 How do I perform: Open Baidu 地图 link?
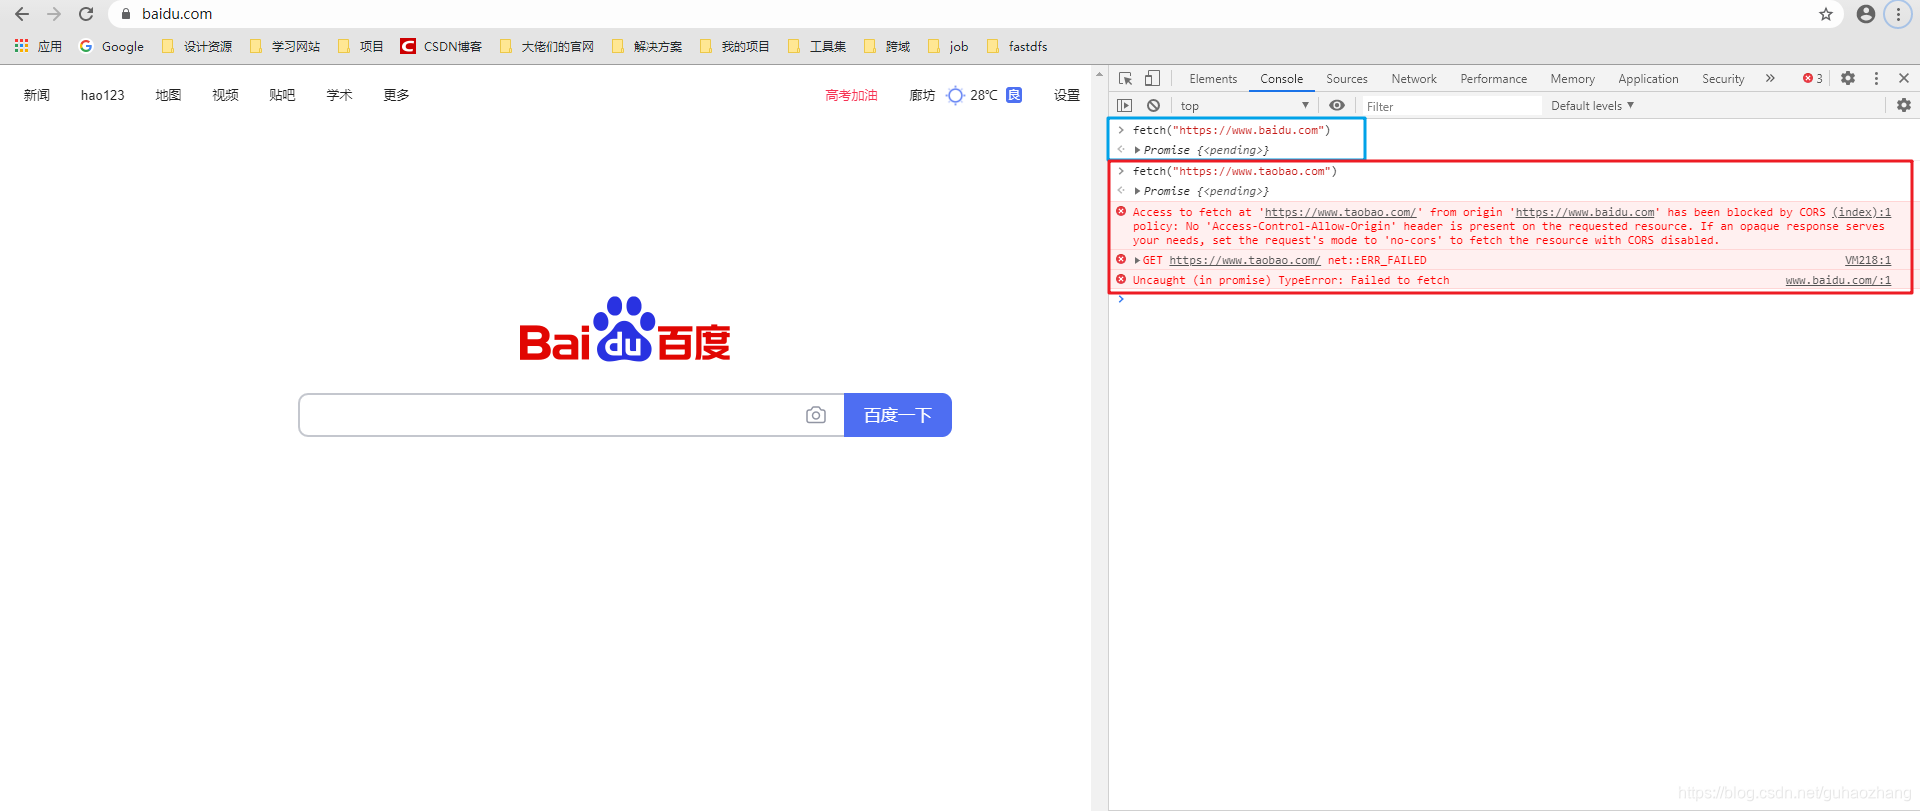pyautogui.click(x=168, y=95)
